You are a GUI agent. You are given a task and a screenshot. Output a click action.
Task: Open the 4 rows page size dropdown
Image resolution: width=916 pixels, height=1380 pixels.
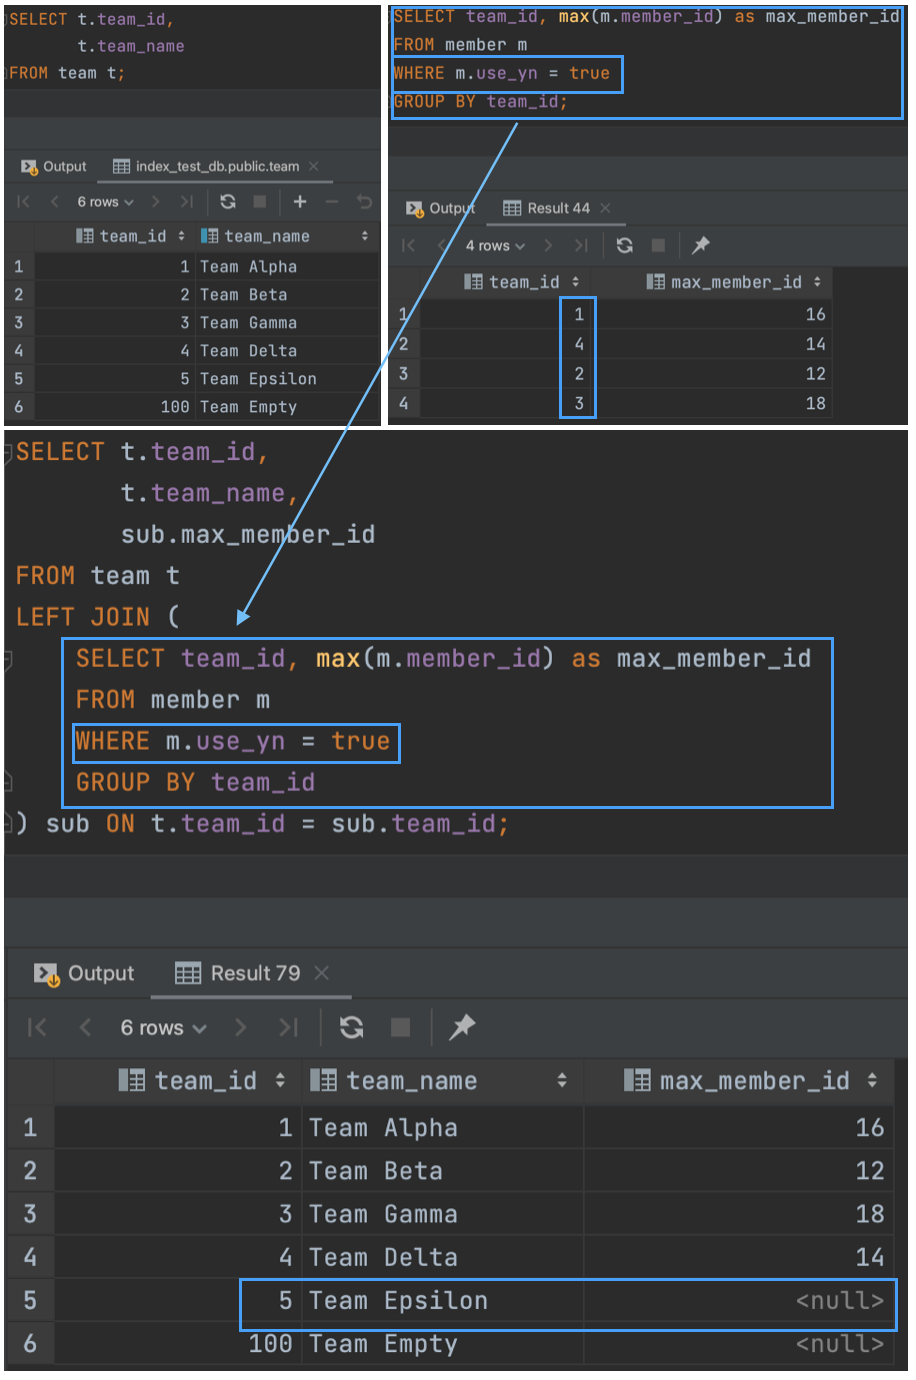[494, 245]
